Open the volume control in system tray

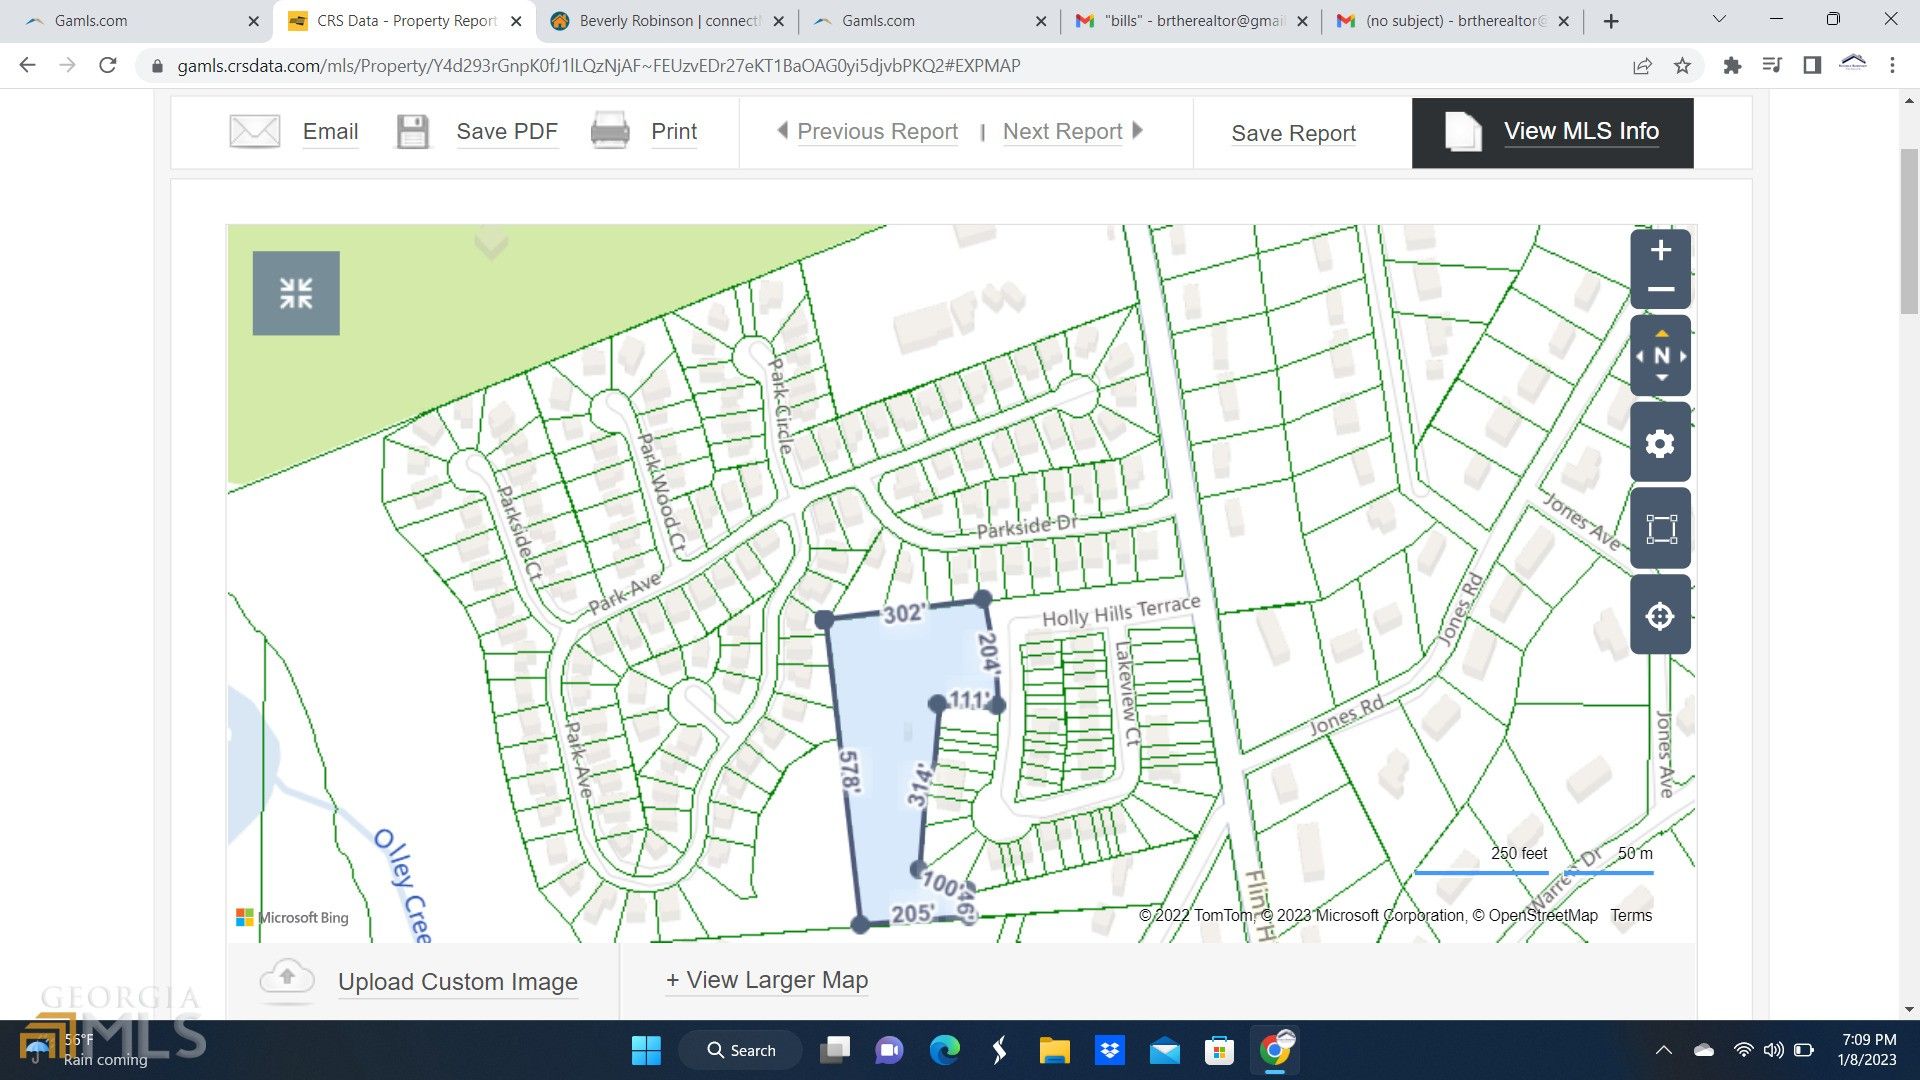[1774, 1050]
